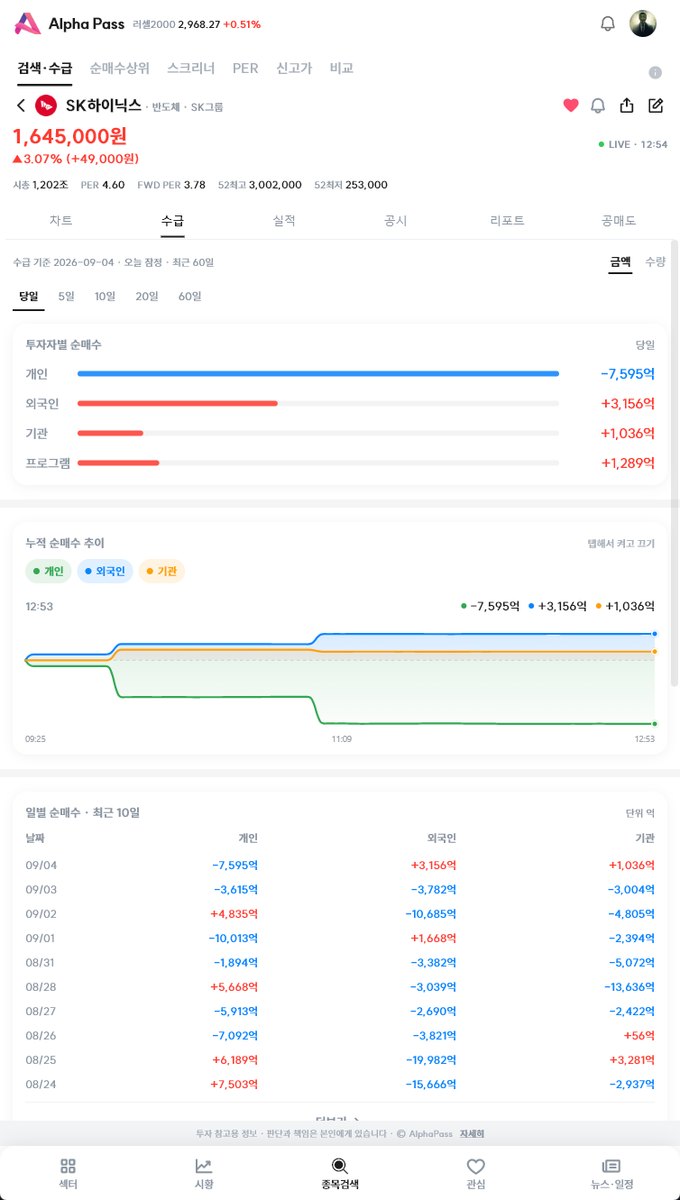The height and width of the screenshot is (1200, 680).
Task: Click the info icon beside the top tabs
Action: click(x=656, y=73)
